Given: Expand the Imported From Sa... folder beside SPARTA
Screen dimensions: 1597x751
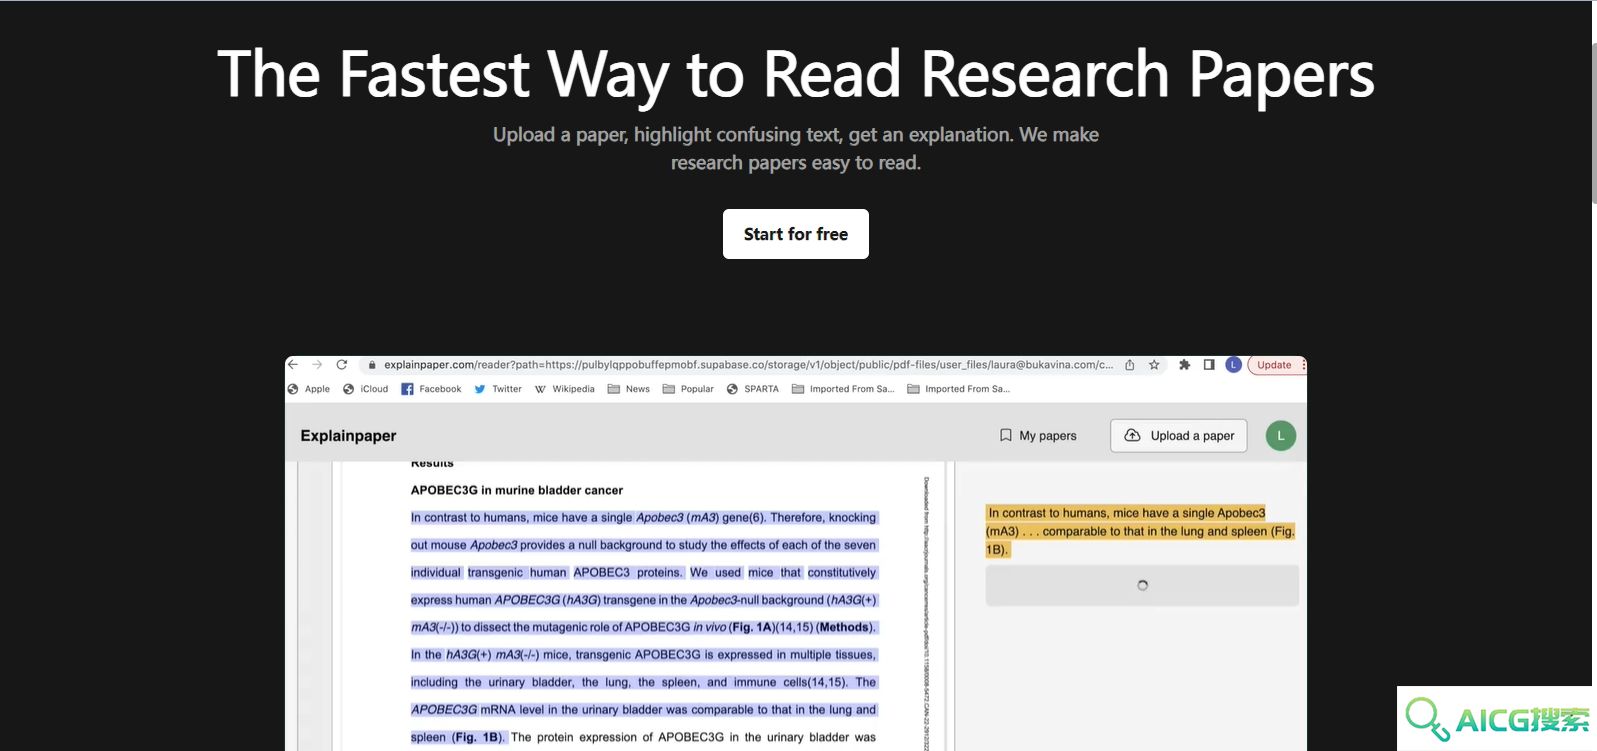Looking at the screenshot, I should (x=843, y=389).
